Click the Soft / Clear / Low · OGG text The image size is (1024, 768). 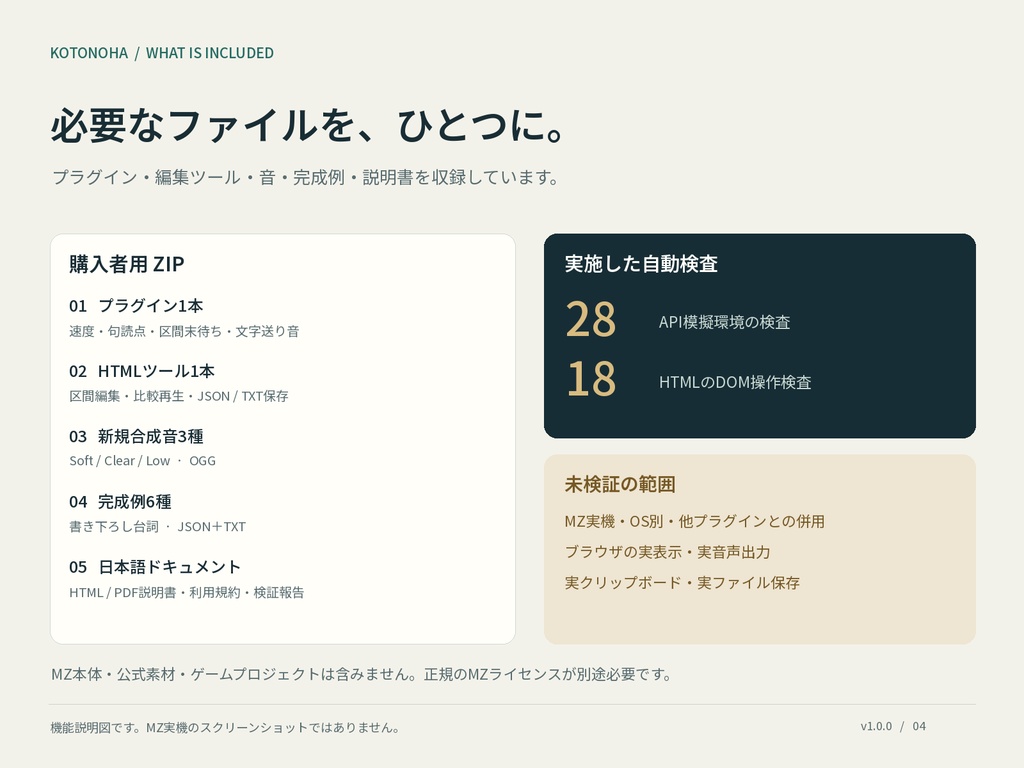pyautogui.click(x=142, y=460)
